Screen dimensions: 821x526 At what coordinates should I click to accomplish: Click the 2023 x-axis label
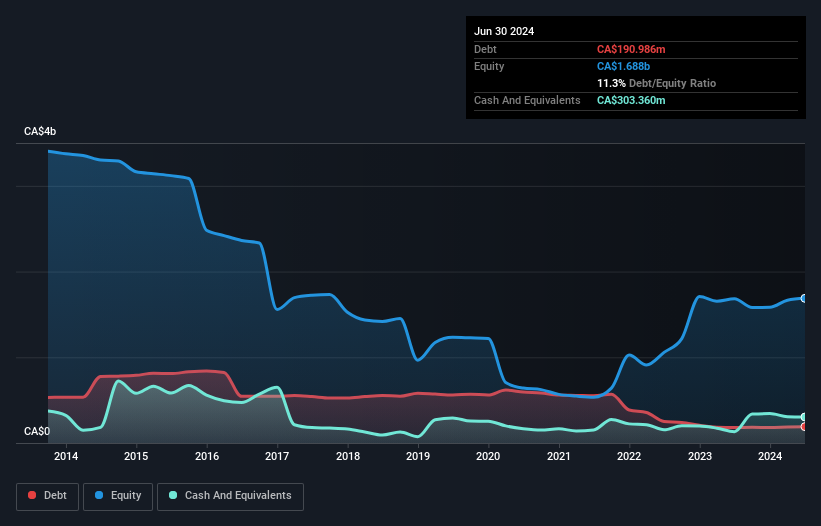point(700,456)
